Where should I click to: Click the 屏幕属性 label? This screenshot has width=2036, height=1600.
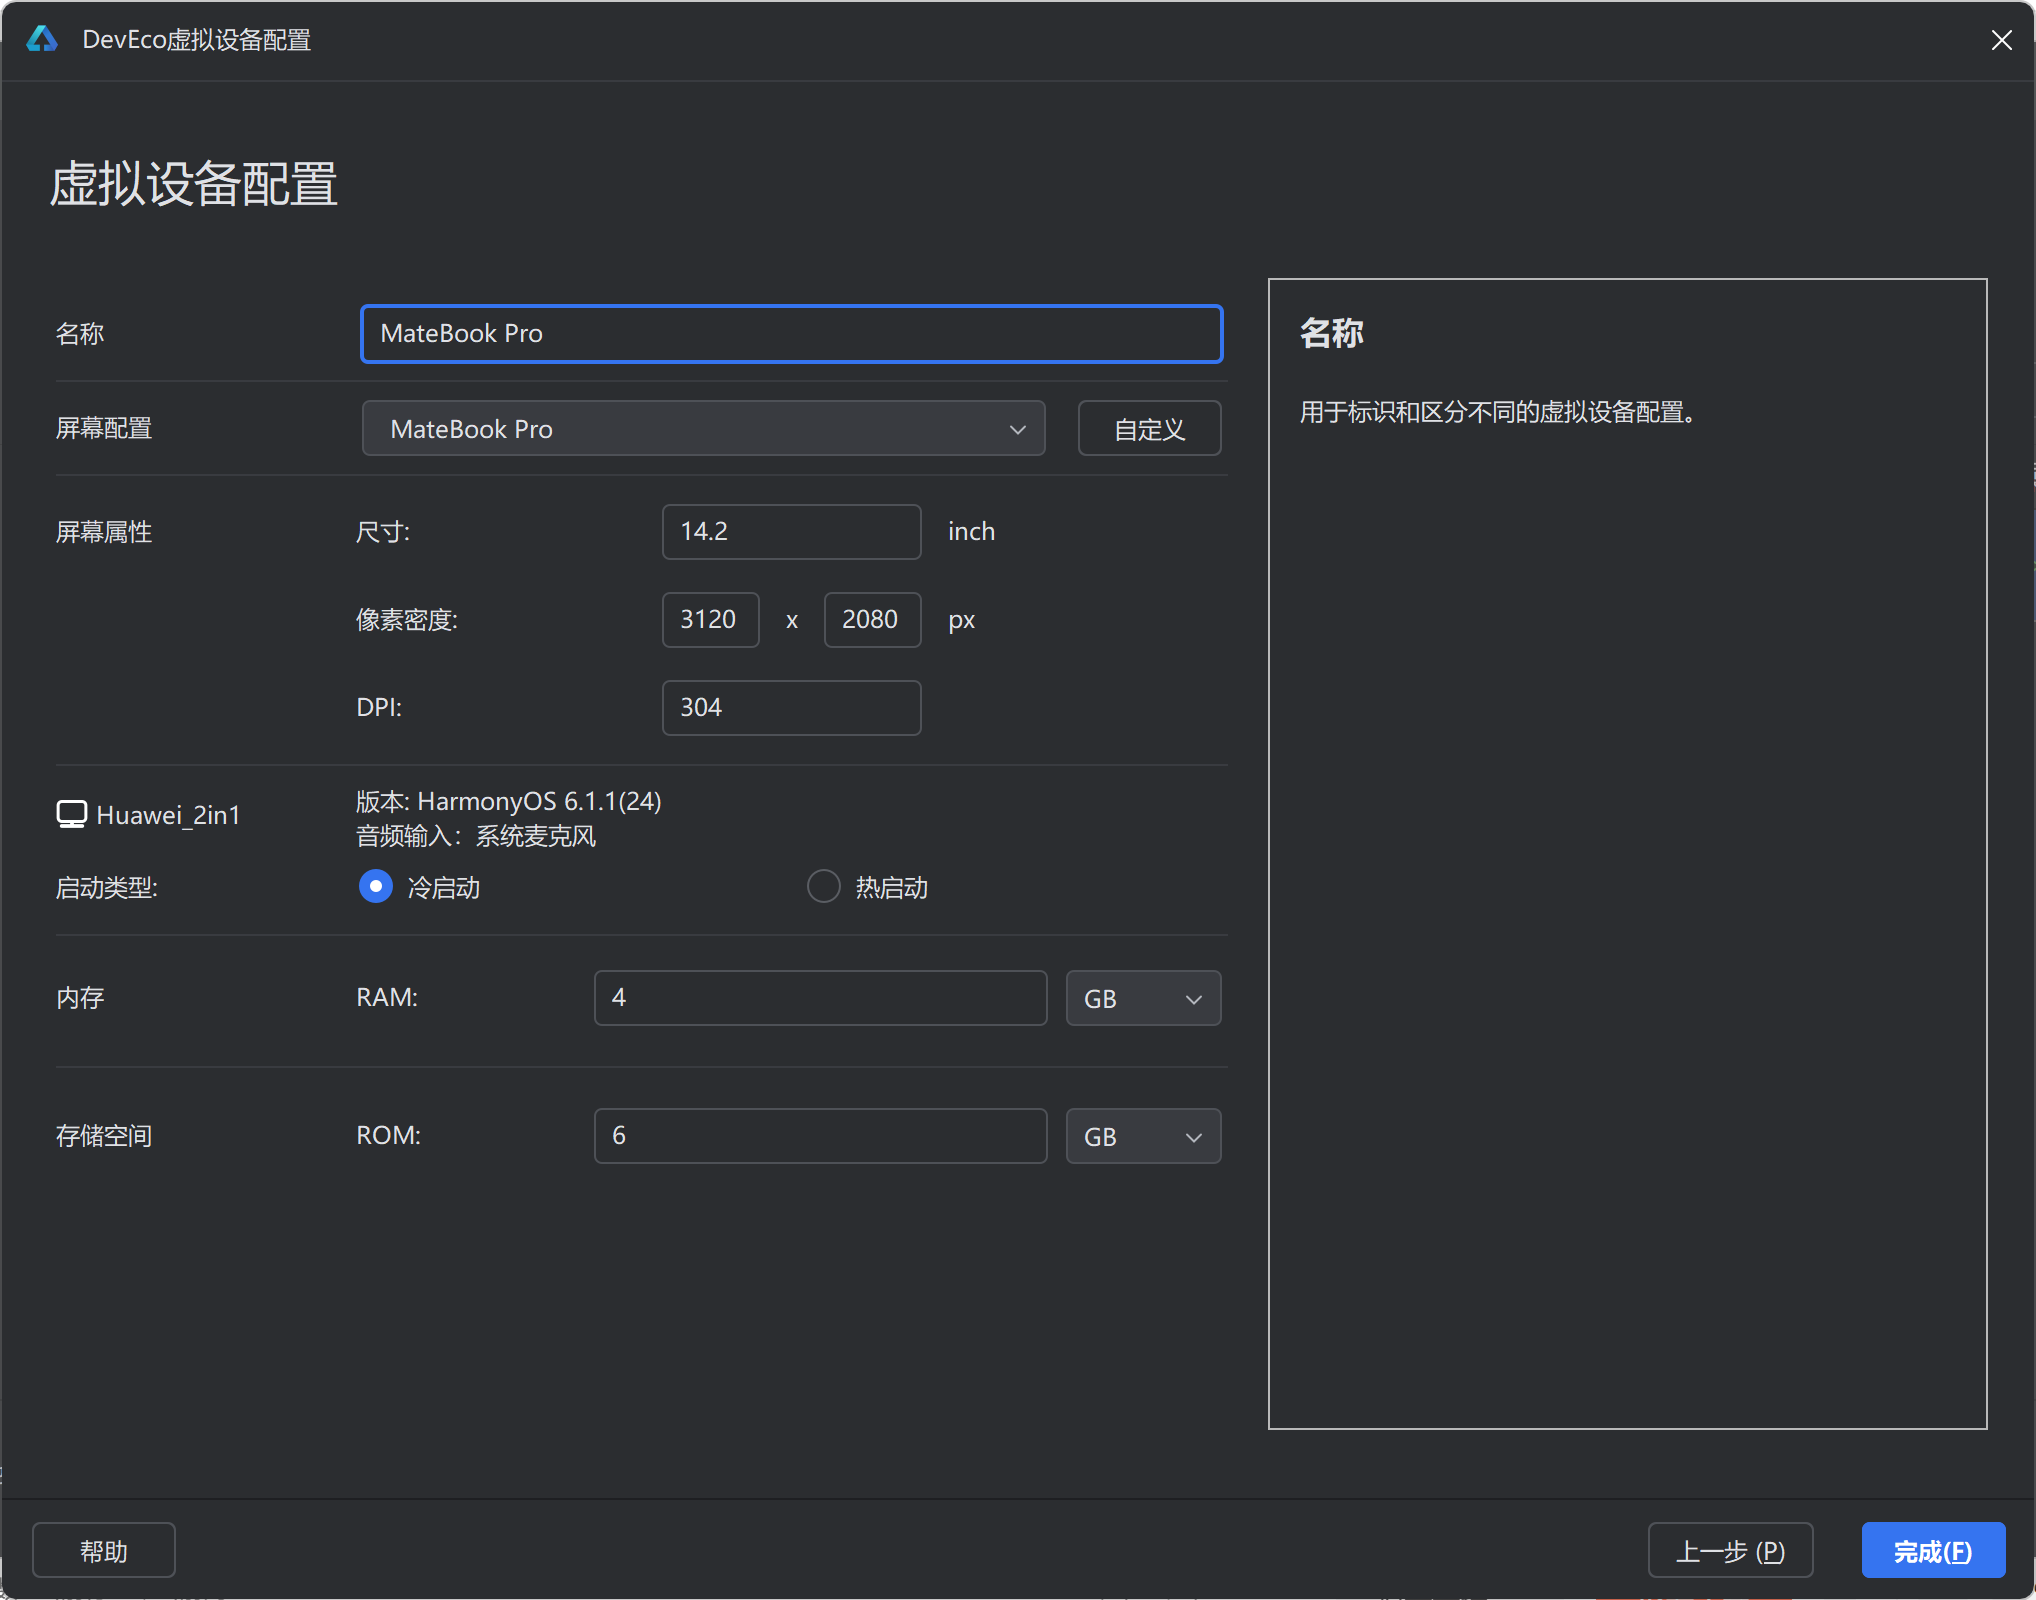[104, 532]
